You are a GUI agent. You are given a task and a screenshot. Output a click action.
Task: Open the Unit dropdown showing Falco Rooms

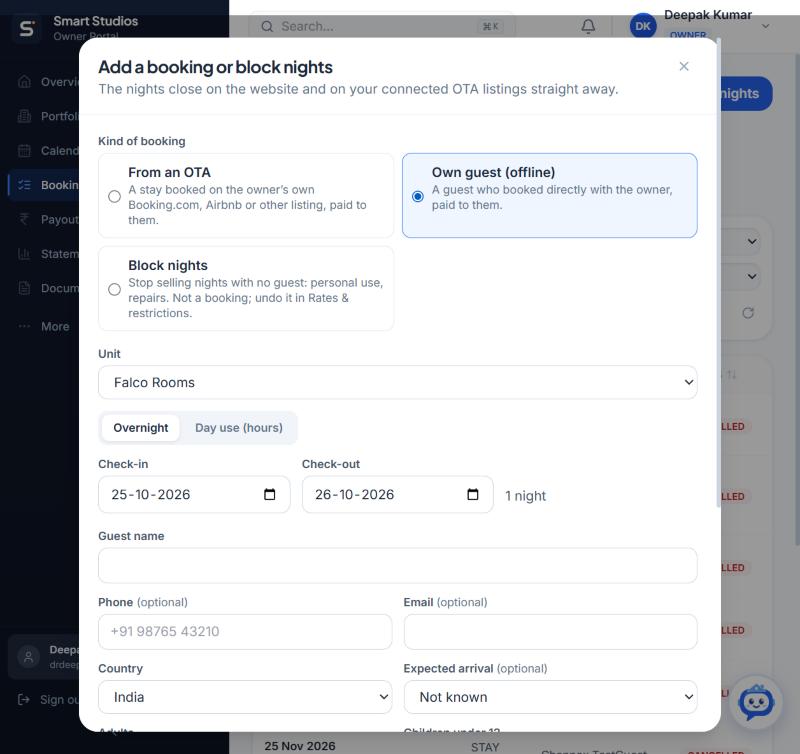(397, 382)
